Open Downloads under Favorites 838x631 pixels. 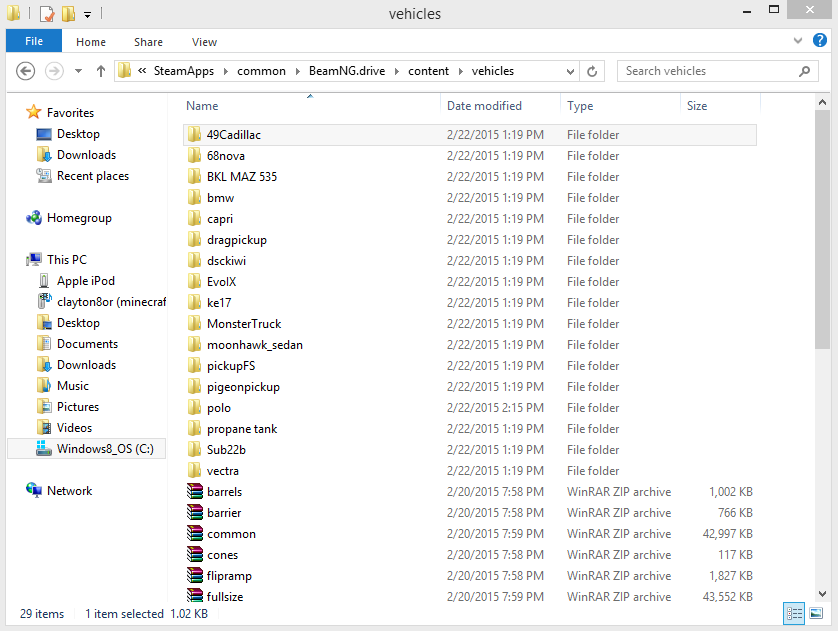coord(86,154)
